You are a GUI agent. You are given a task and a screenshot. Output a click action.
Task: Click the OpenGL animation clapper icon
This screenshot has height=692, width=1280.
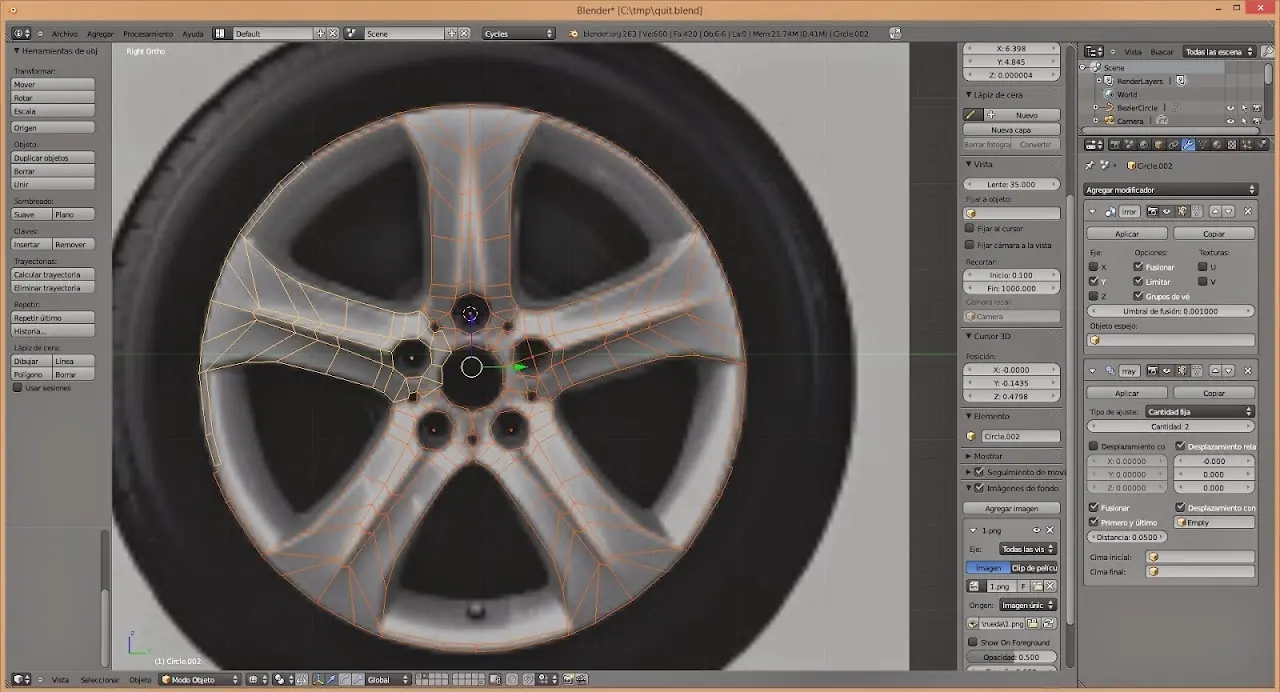click(x=582, y=679)
